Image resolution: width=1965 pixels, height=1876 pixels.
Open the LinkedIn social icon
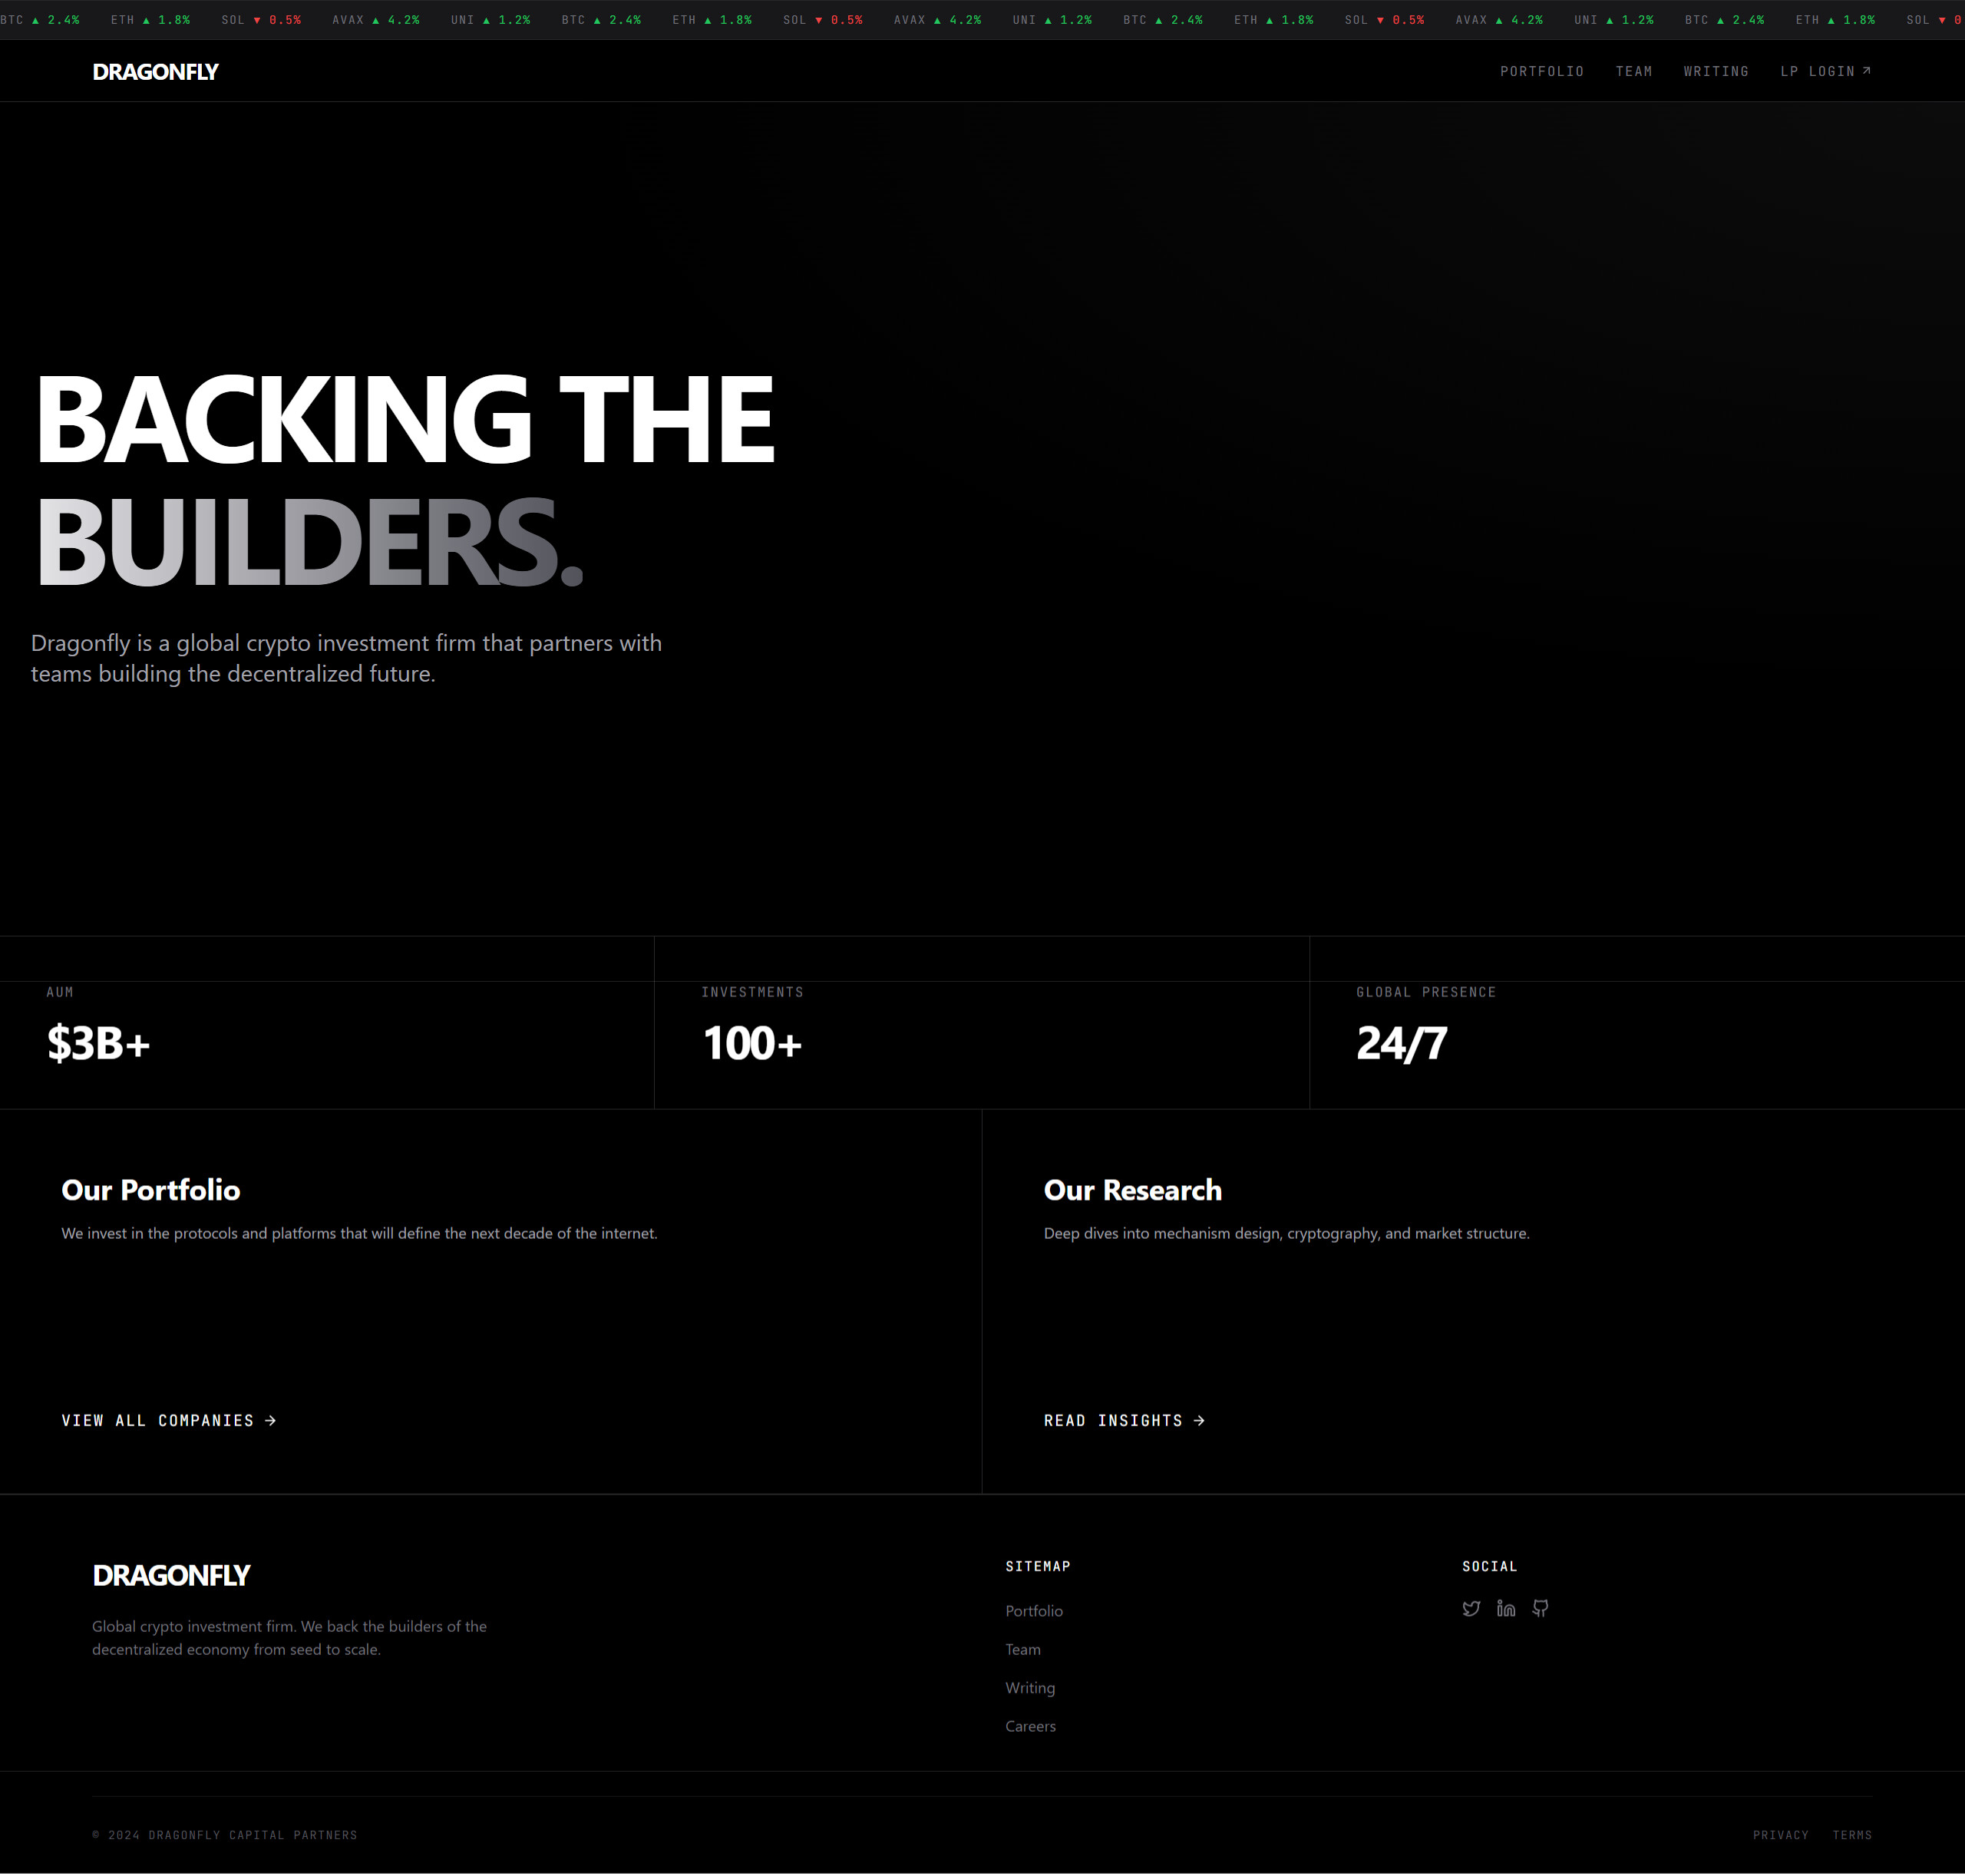coord(1506,1609)
